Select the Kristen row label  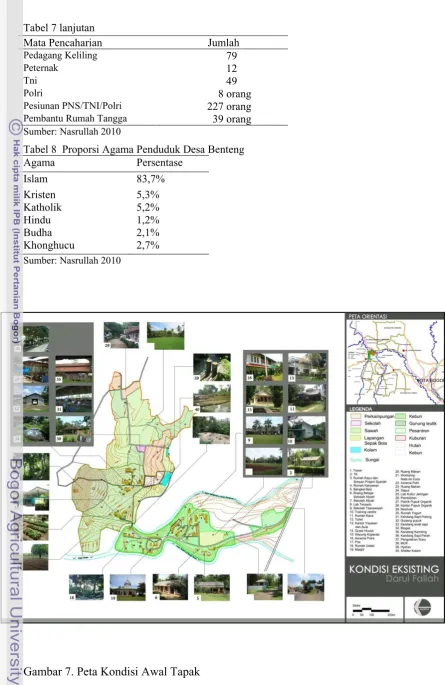[x=39, y=194]
